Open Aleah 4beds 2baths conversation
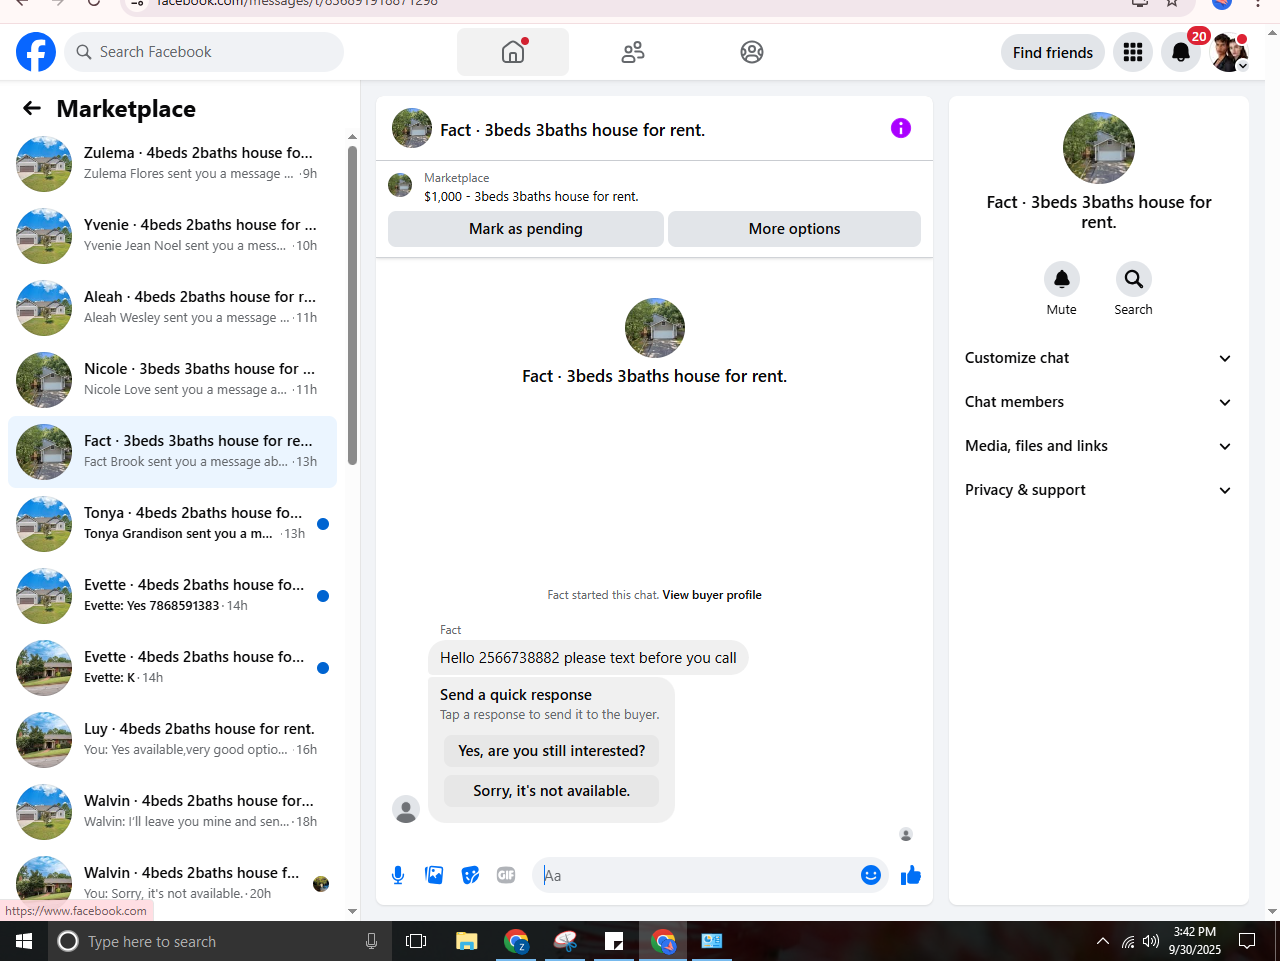 point(172,308)
